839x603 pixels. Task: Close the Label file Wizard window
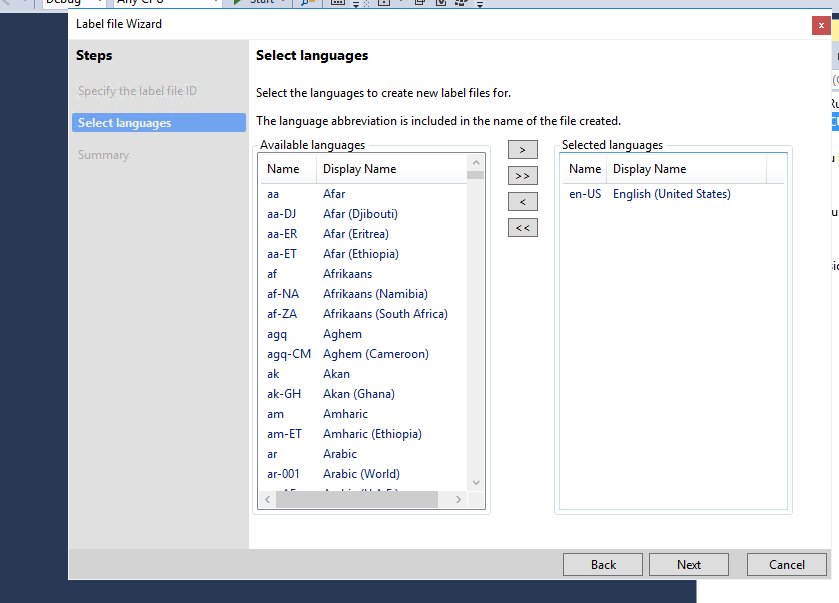click(821, 25)
